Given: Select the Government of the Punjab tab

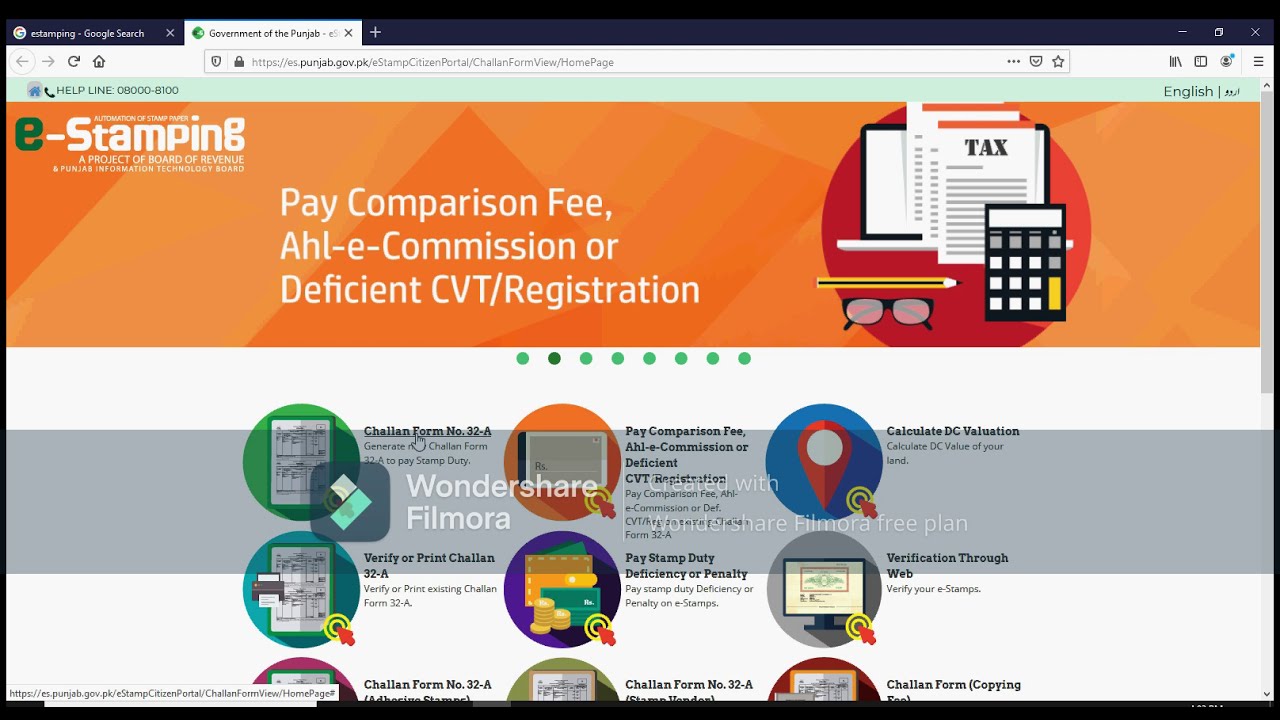Looking at the screenshot, I should pos(272,33).
